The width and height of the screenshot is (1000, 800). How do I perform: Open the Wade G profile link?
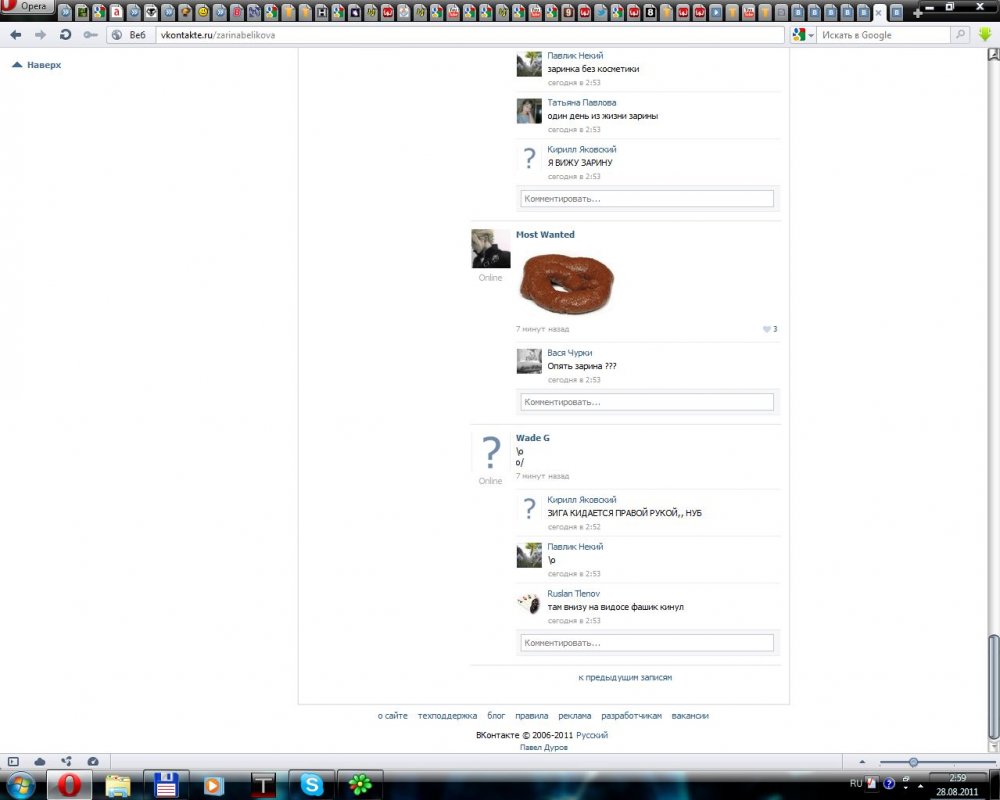coord(533,438)
